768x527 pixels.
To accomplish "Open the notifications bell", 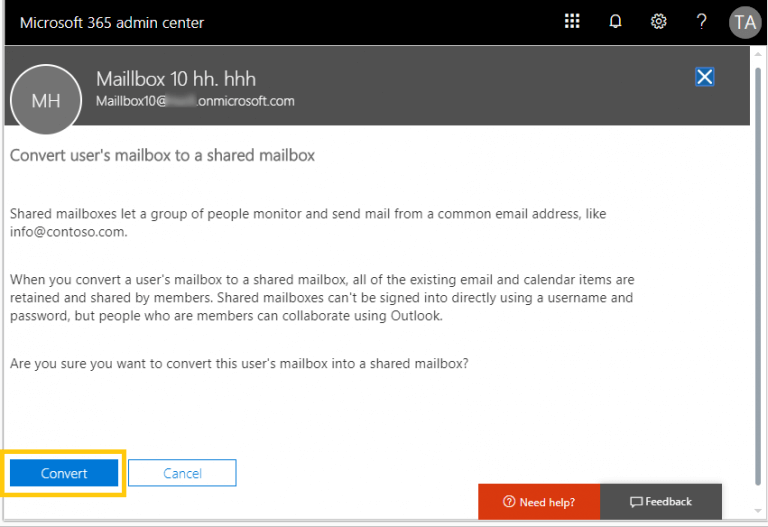I will tap(615, 22).
